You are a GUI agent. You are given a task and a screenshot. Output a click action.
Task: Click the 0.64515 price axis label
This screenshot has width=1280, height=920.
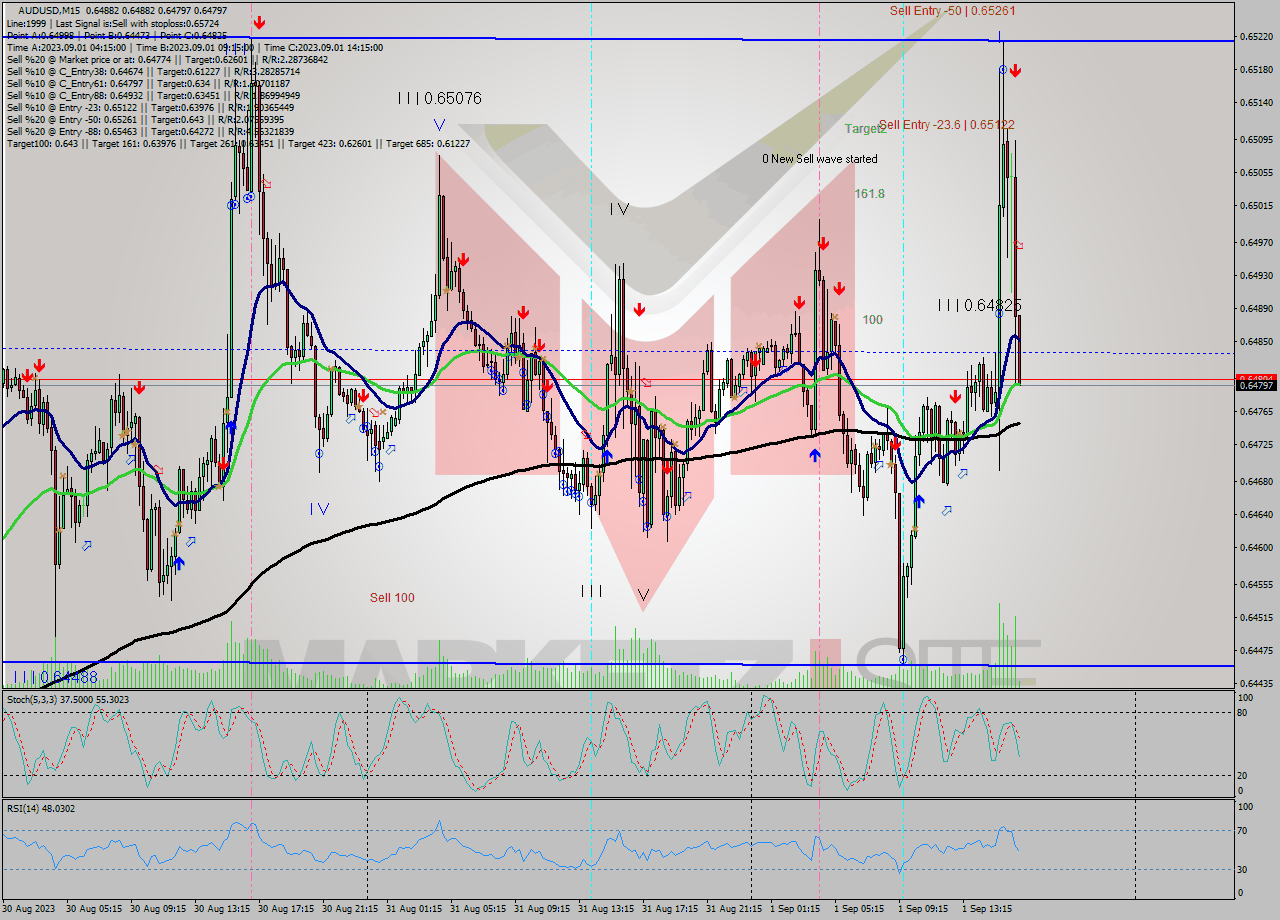pos(1256,618)
